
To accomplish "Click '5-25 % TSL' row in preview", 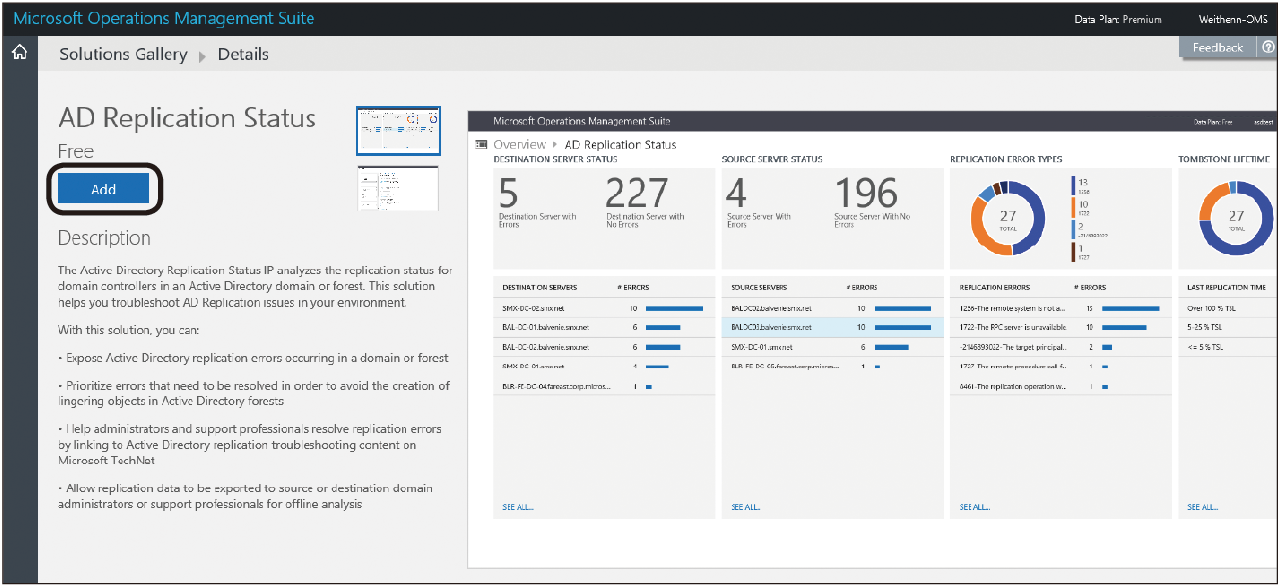I will (x=1229, y=327).
